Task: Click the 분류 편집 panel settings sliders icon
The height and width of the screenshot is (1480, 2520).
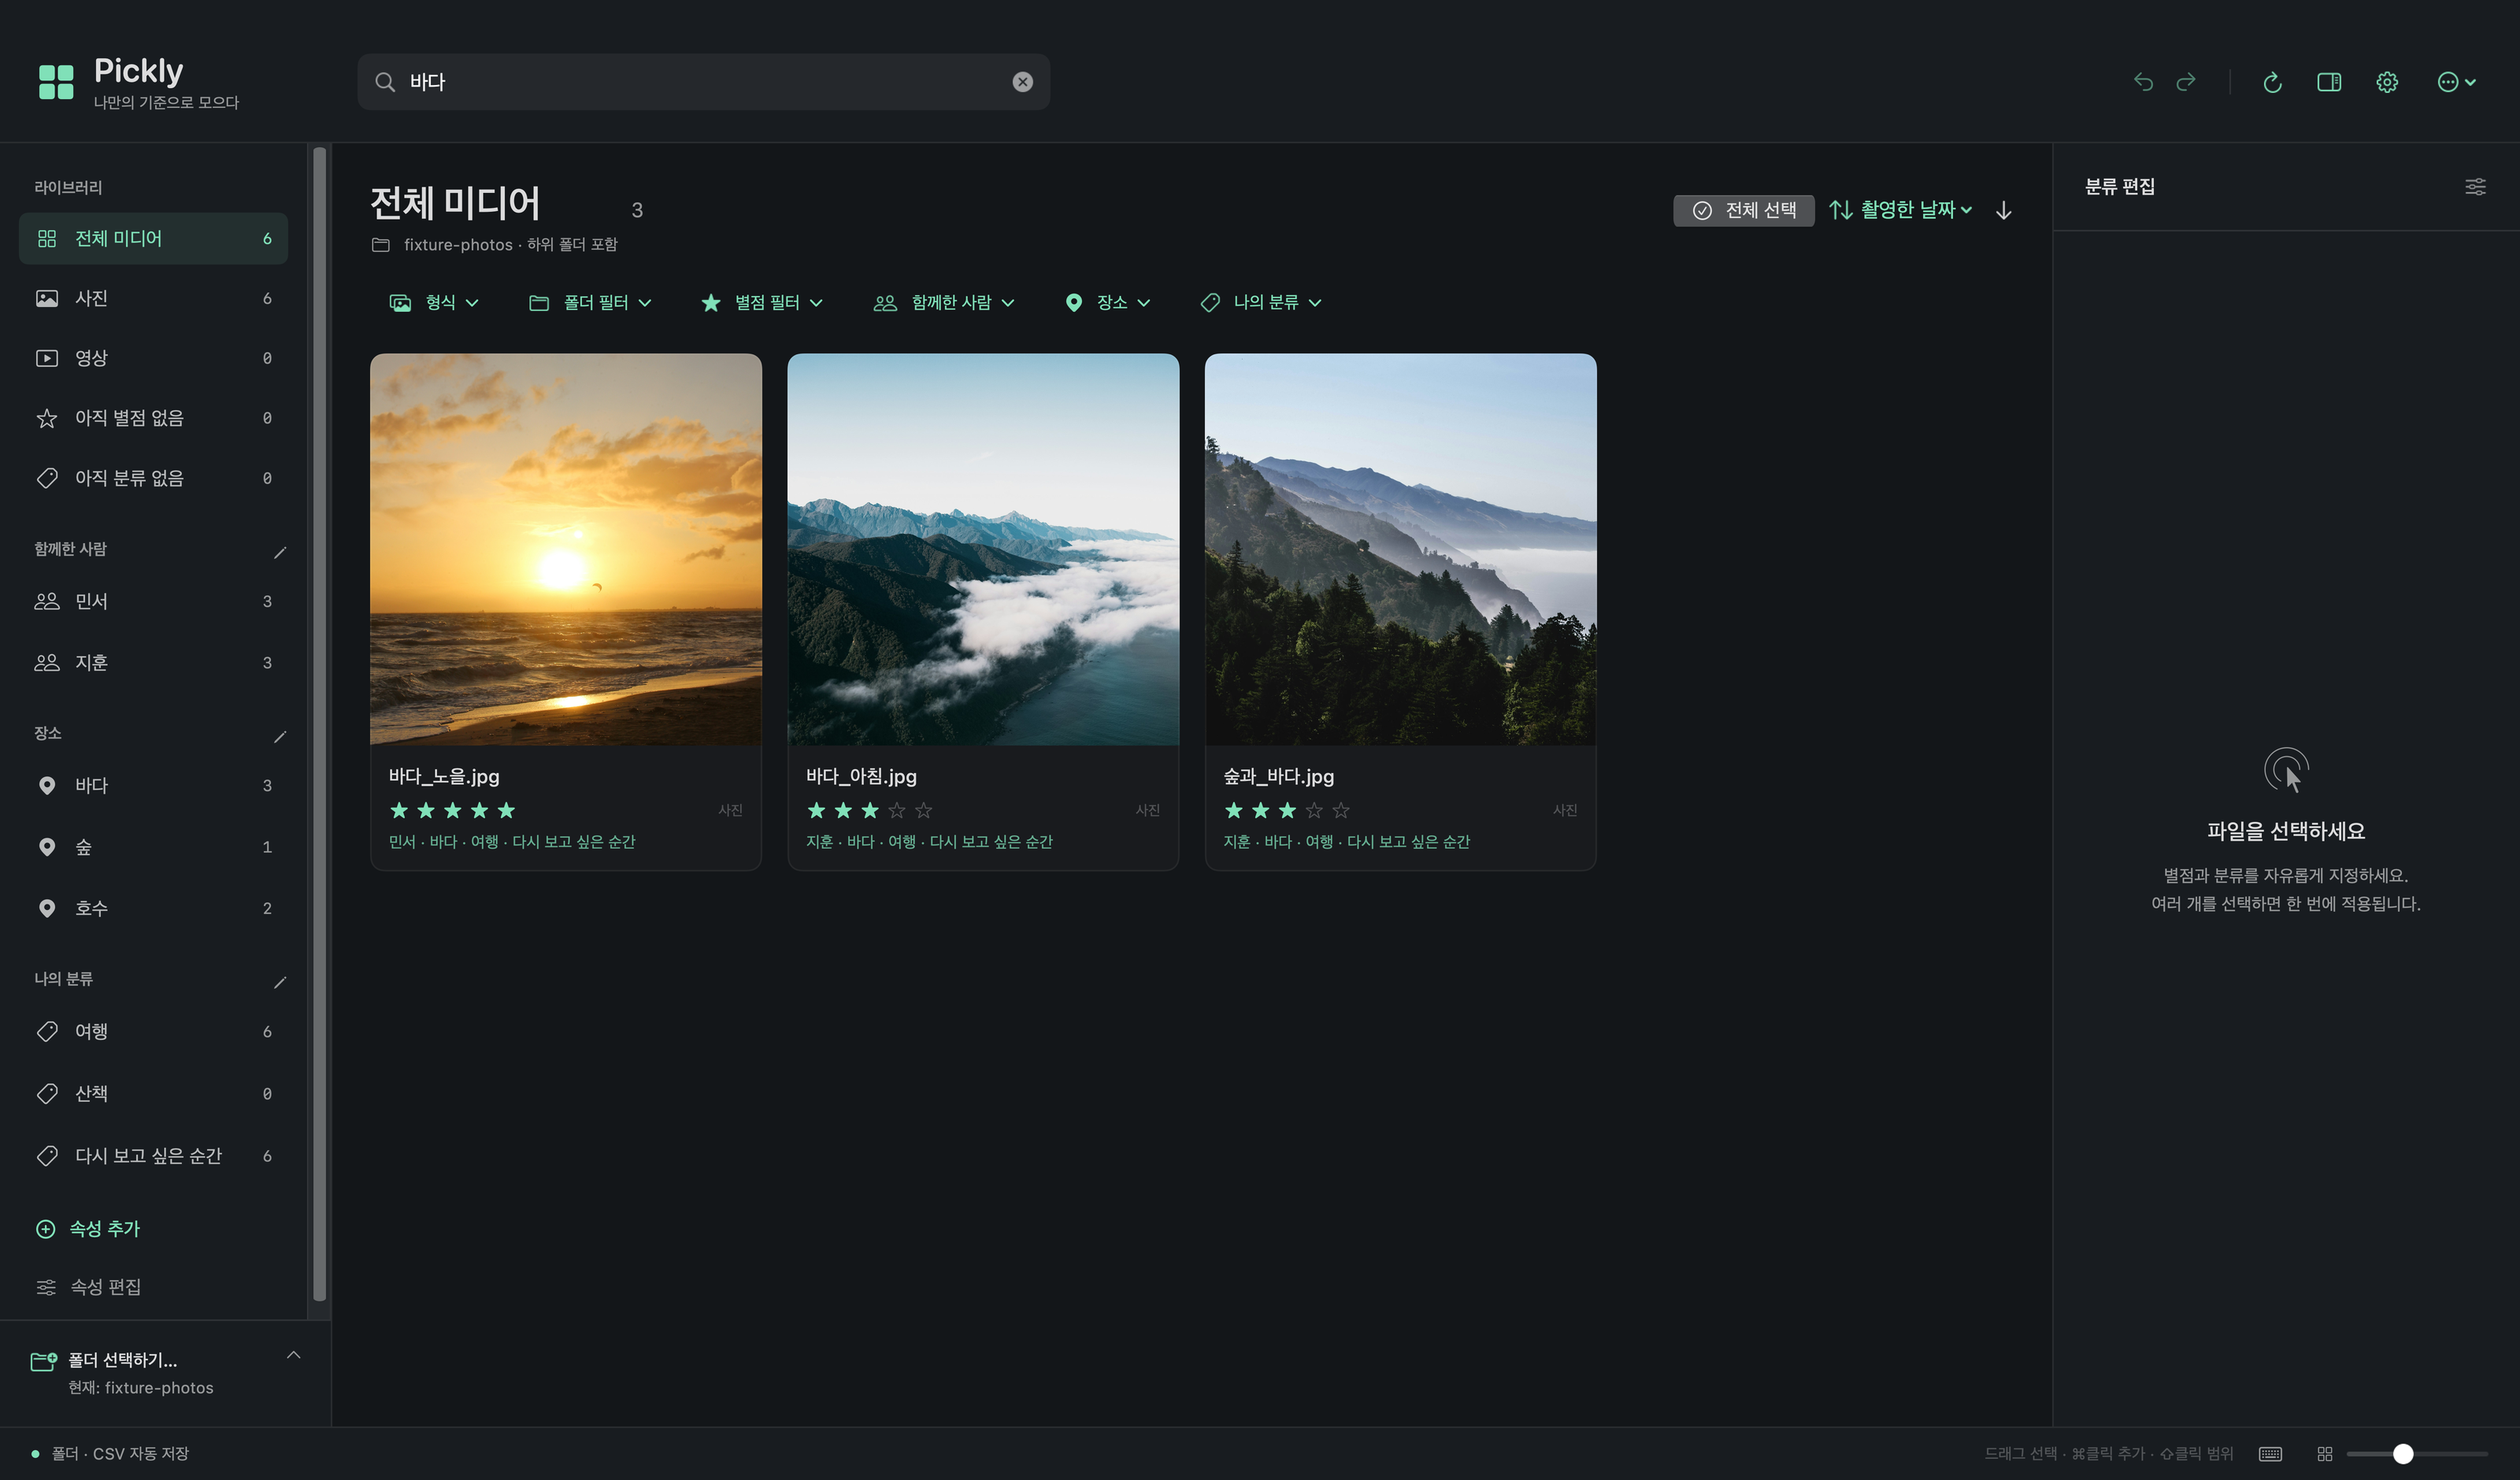Action: [2475, 187]
